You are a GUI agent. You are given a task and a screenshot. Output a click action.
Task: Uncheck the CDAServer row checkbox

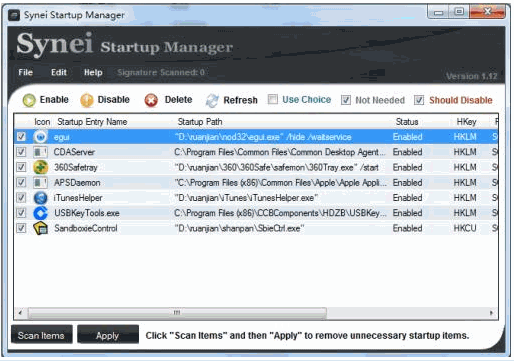[21, 152]
